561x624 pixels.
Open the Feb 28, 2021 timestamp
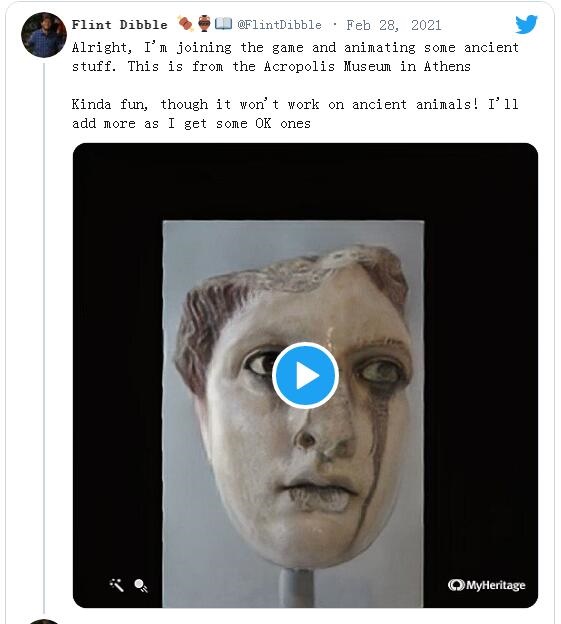pos(393,25)
